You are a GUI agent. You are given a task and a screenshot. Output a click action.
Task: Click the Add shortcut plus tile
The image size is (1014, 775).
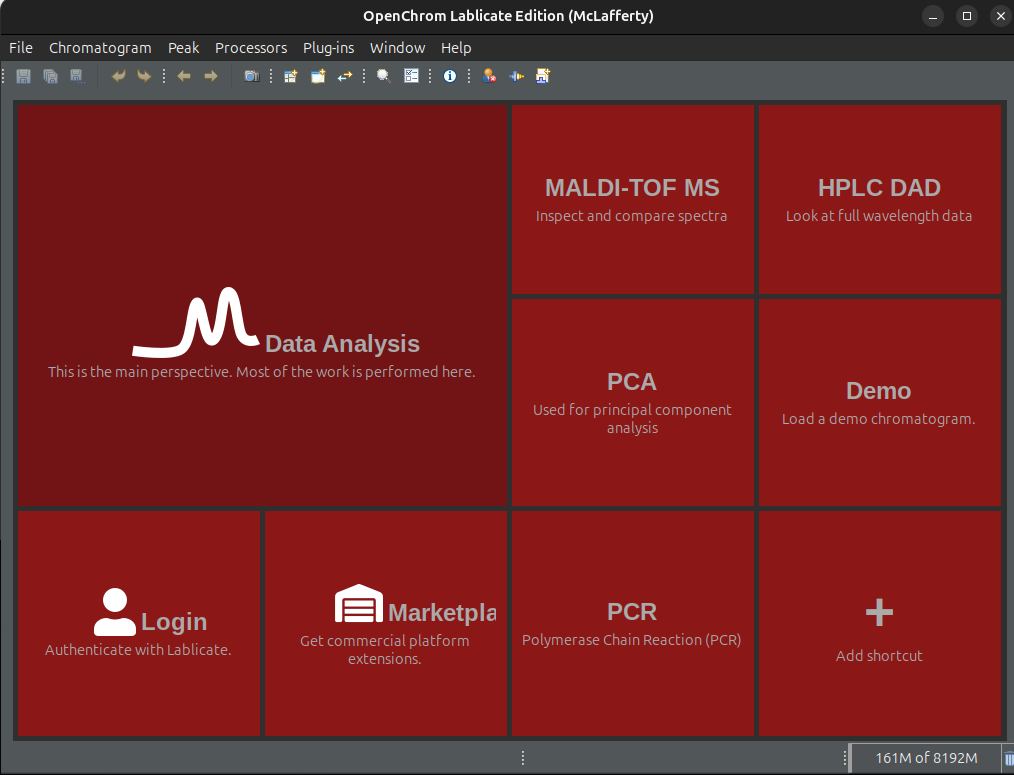pos(879,624)
